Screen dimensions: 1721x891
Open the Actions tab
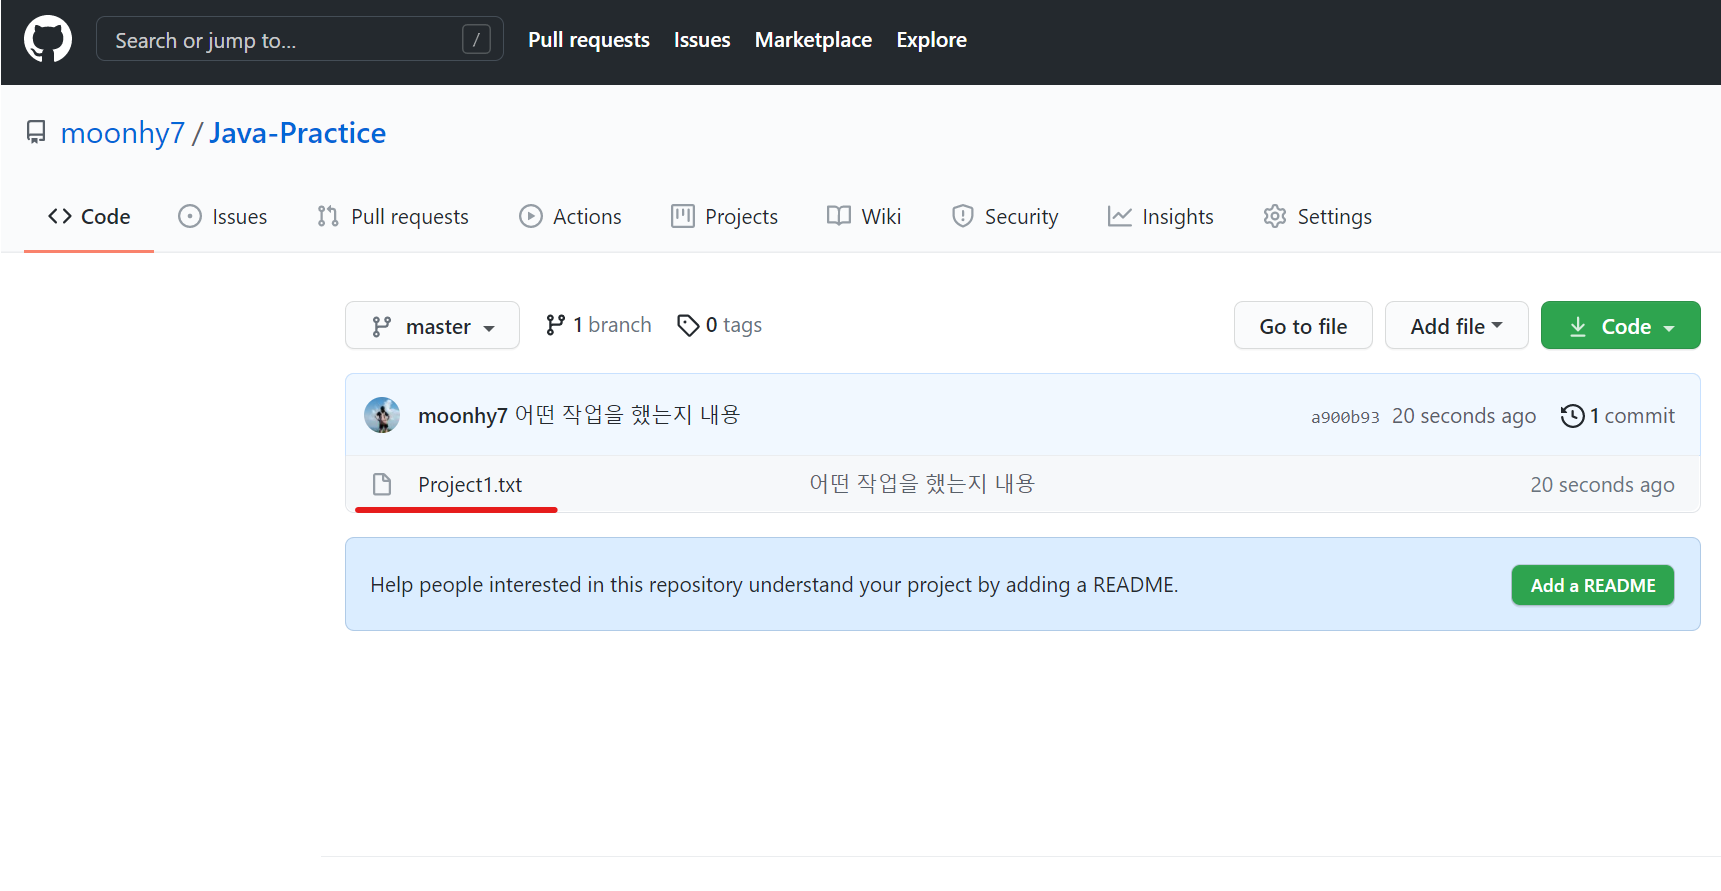[x=570, y=216]
